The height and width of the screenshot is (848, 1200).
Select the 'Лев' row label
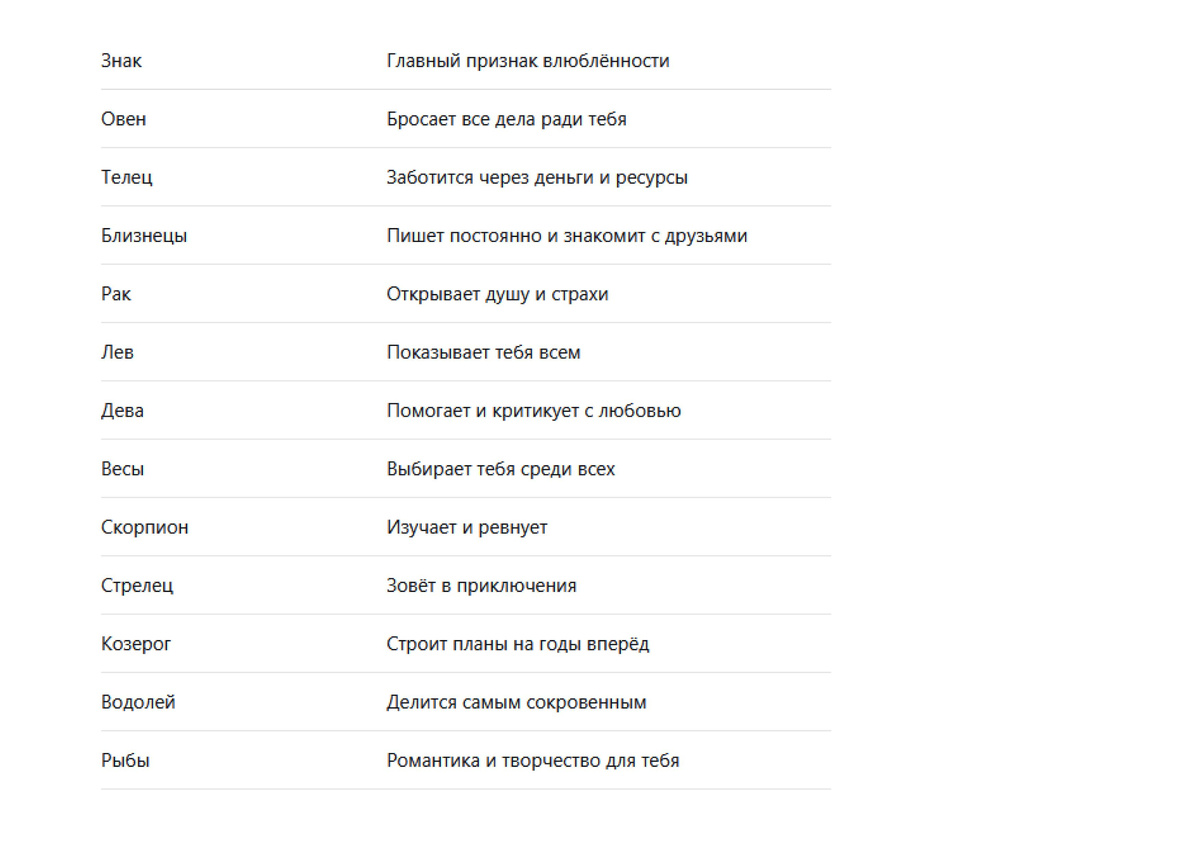tap(117, 352)
